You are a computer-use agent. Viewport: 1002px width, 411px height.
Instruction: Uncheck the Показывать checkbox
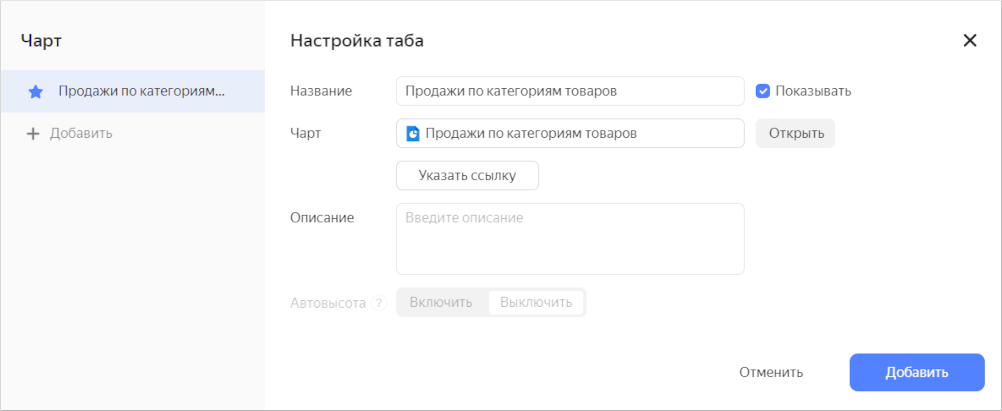click(763, 91)
